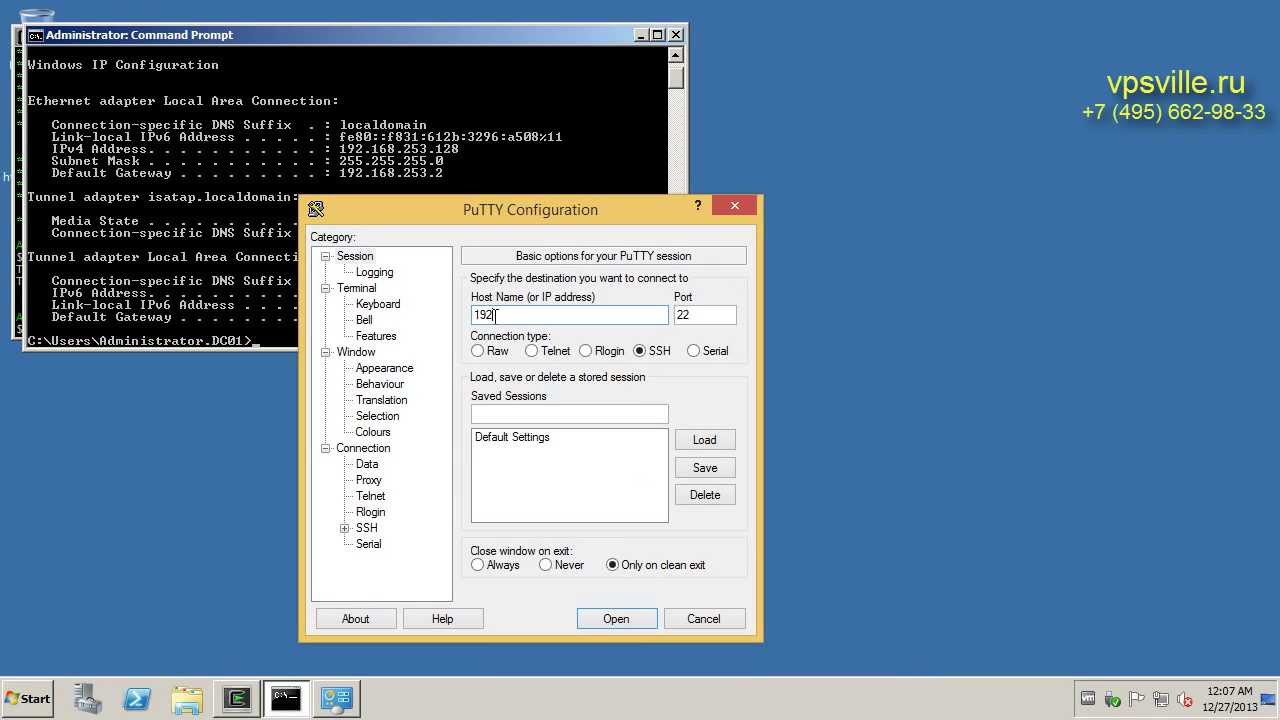1280x720 pixels.
Task: Click Open to start the connection
Action: tap(617, 619)
